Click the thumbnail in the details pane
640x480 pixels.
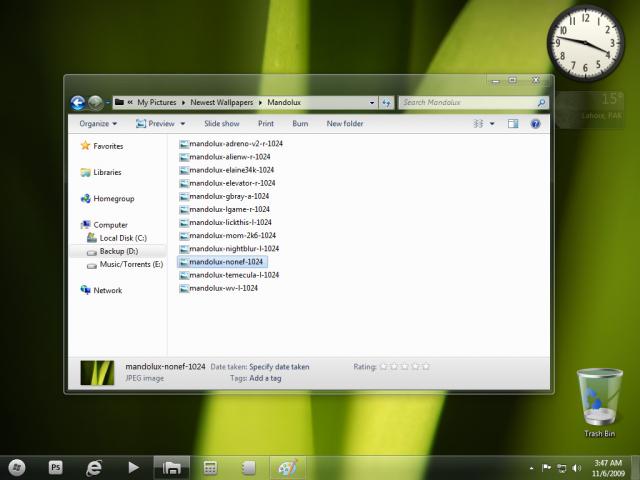(97, 373)
